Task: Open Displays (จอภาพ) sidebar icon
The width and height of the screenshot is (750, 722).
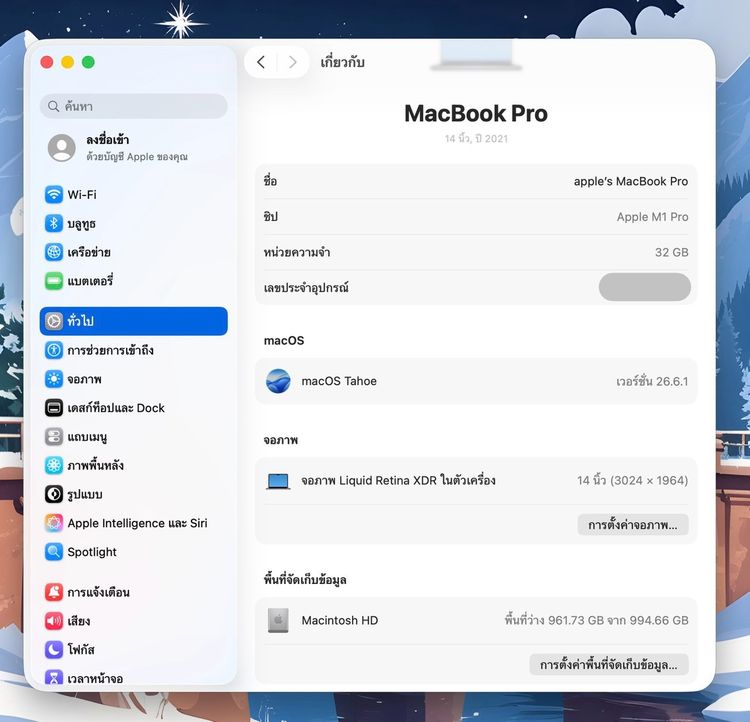Action: (54, 379)
